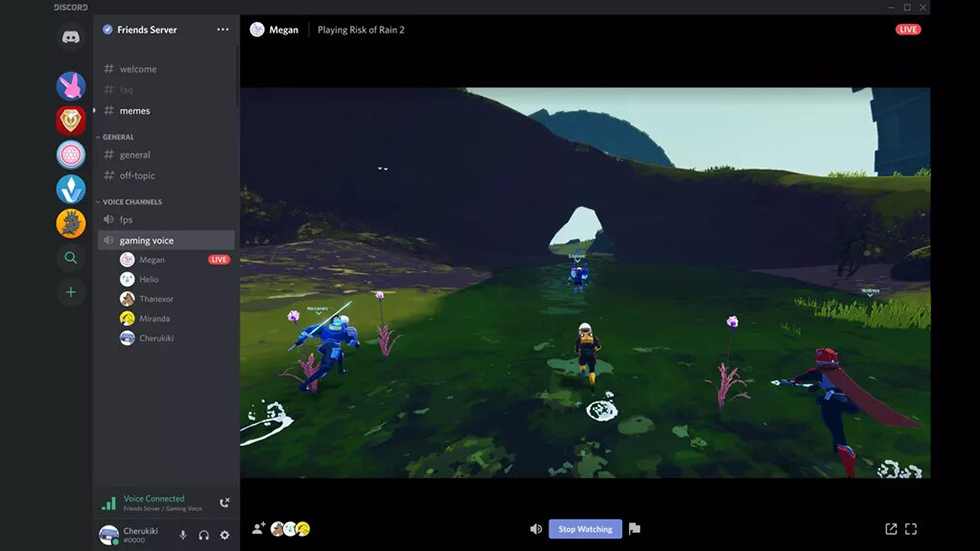The width and height of the screenshot is (980, 551).
Task: Click Megan in voice member list
Action: point(152,260)
